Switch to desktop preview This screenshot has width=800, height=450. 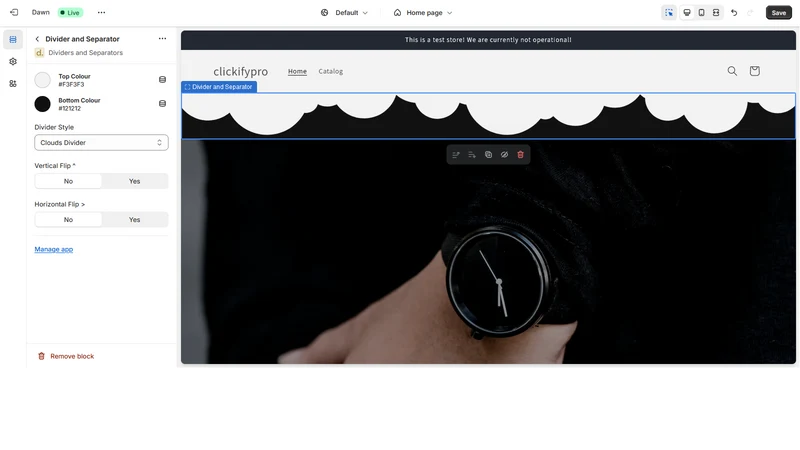coord(687,13)
